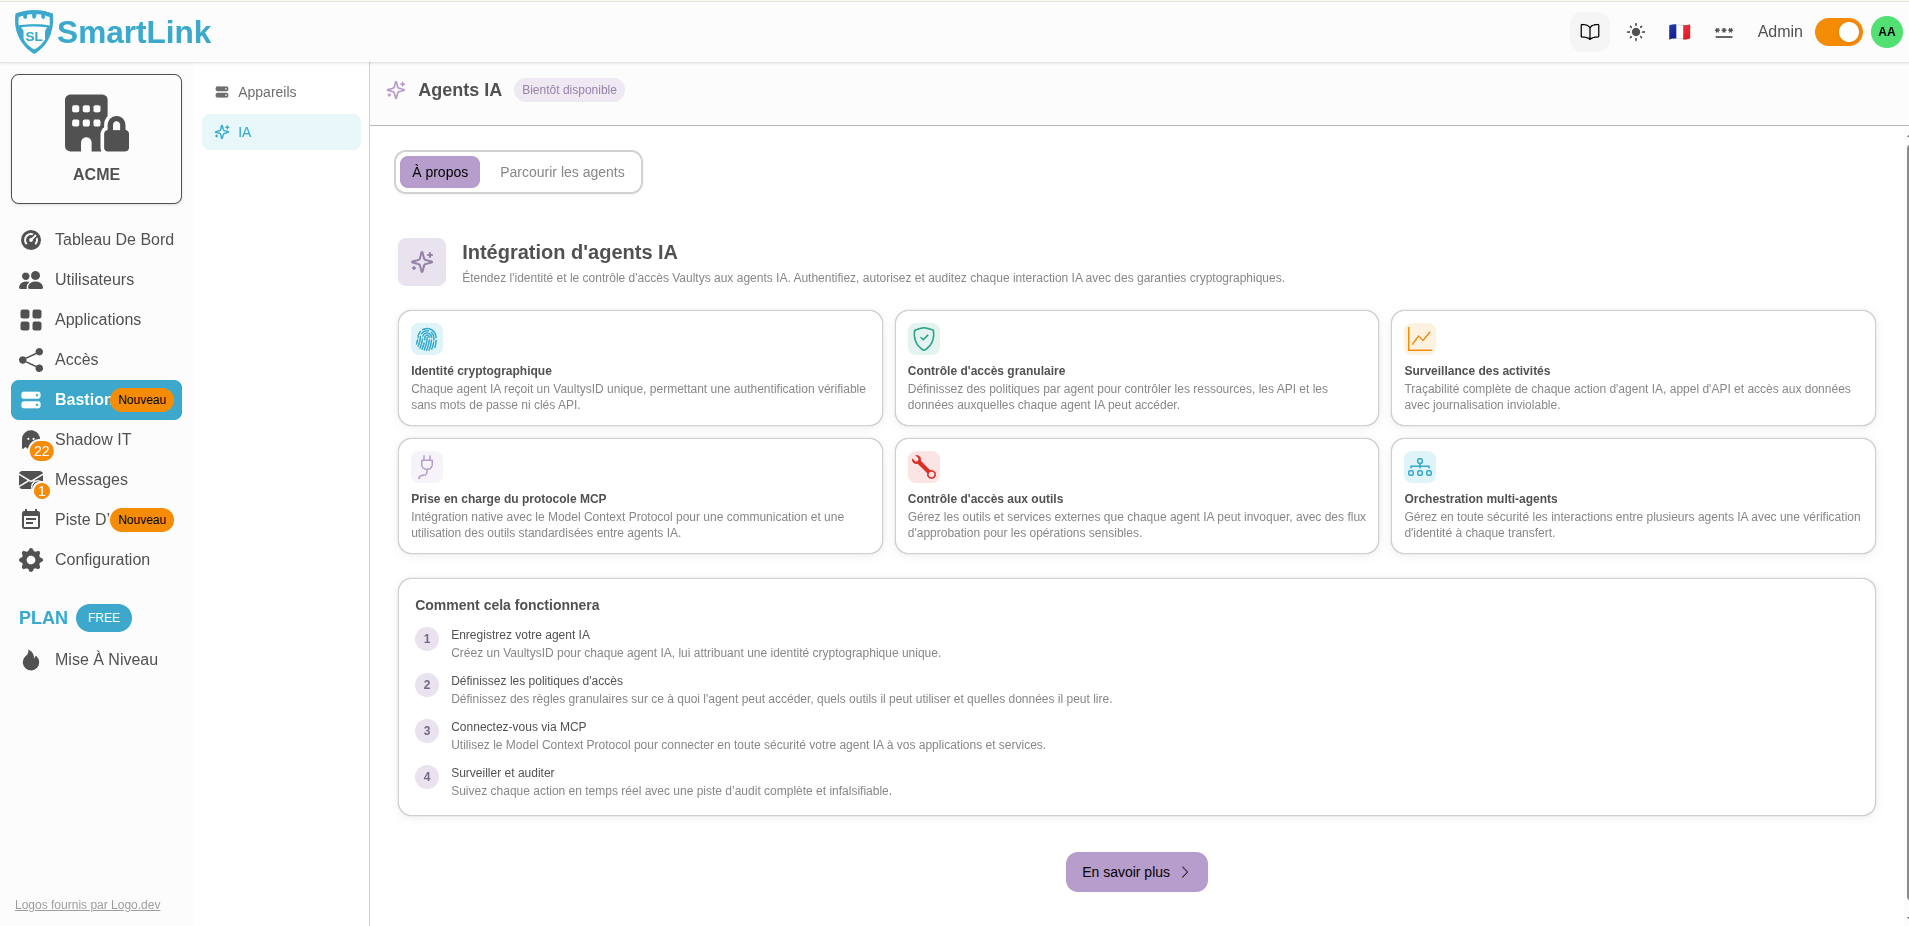
Task: Open Messages in the sidebar
Action: 91,480
